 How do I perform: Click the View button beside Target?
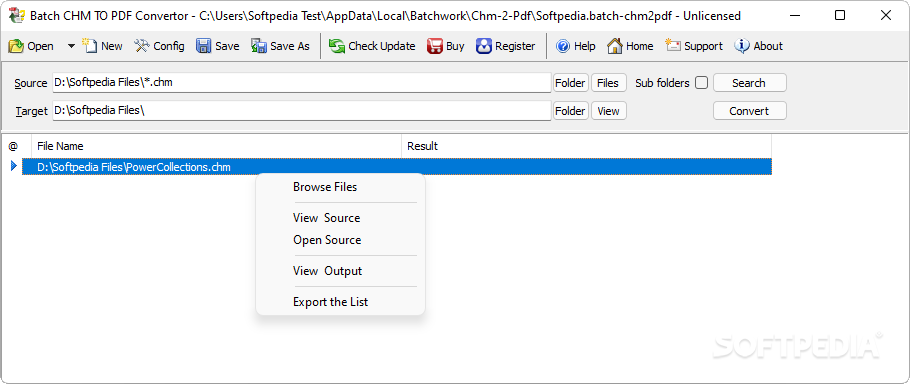608,111
